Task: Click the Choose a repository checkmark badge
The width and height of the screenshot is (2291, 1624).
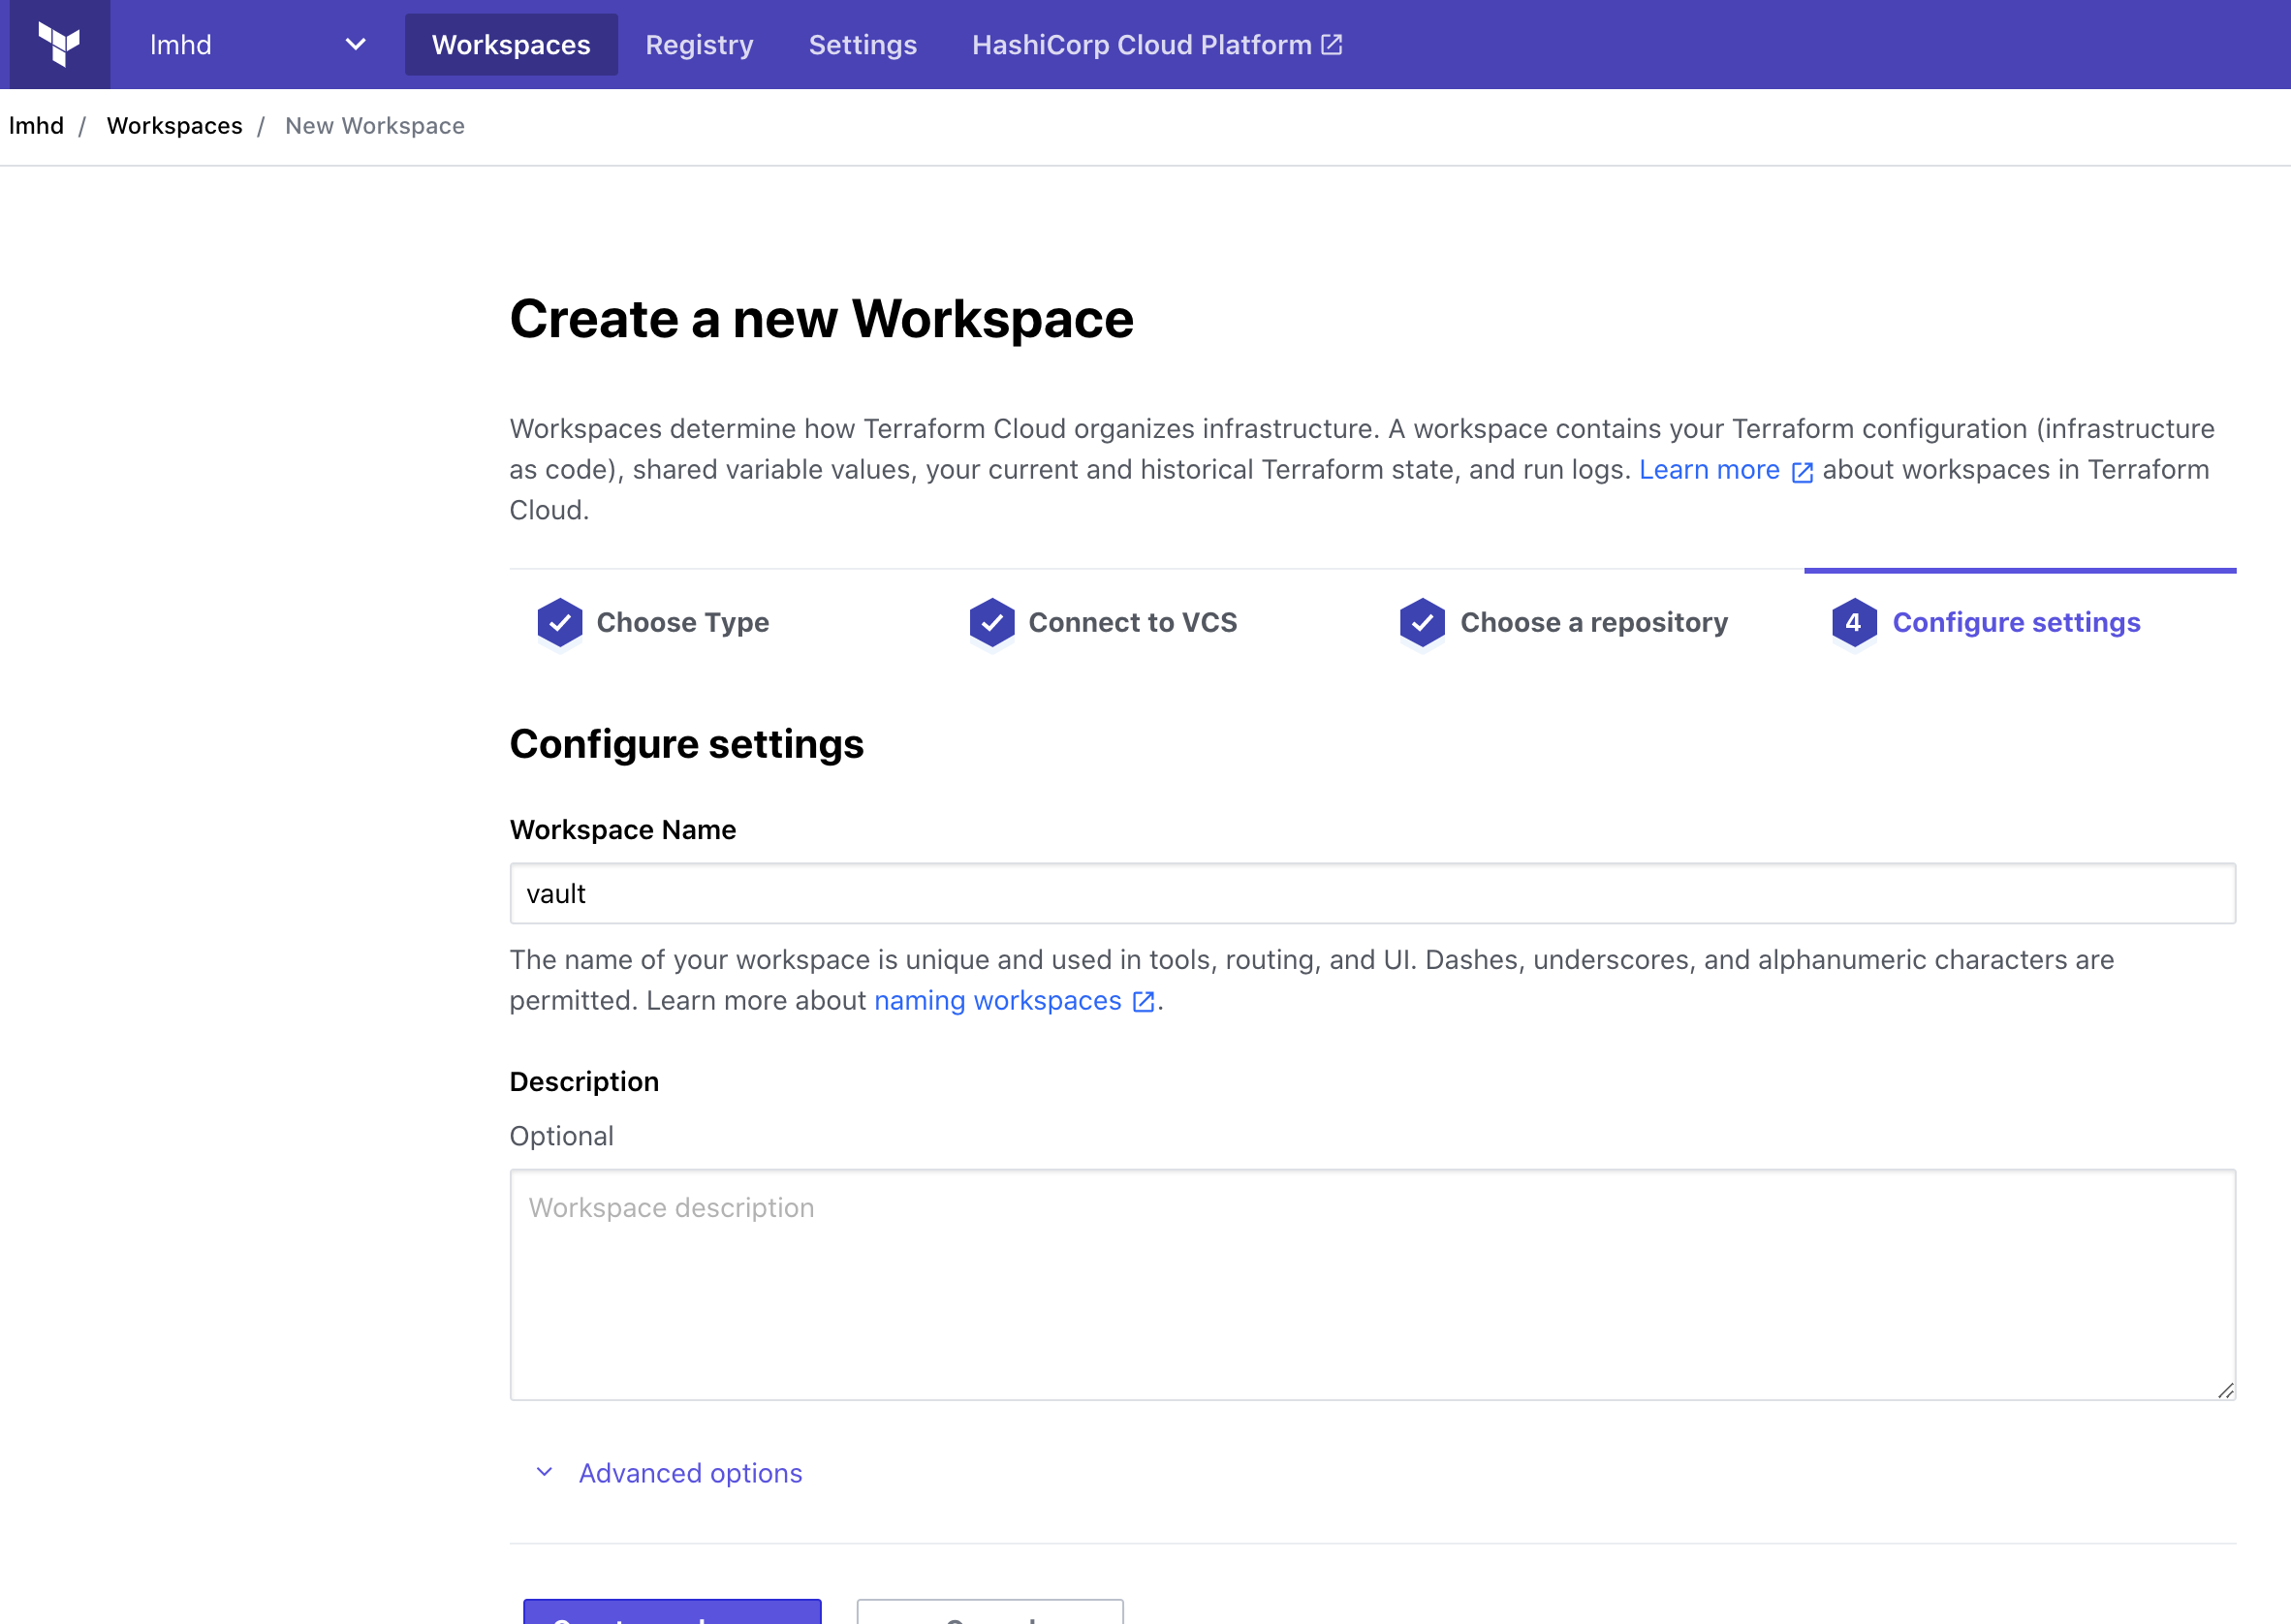Action: (x=1422, y=622)
